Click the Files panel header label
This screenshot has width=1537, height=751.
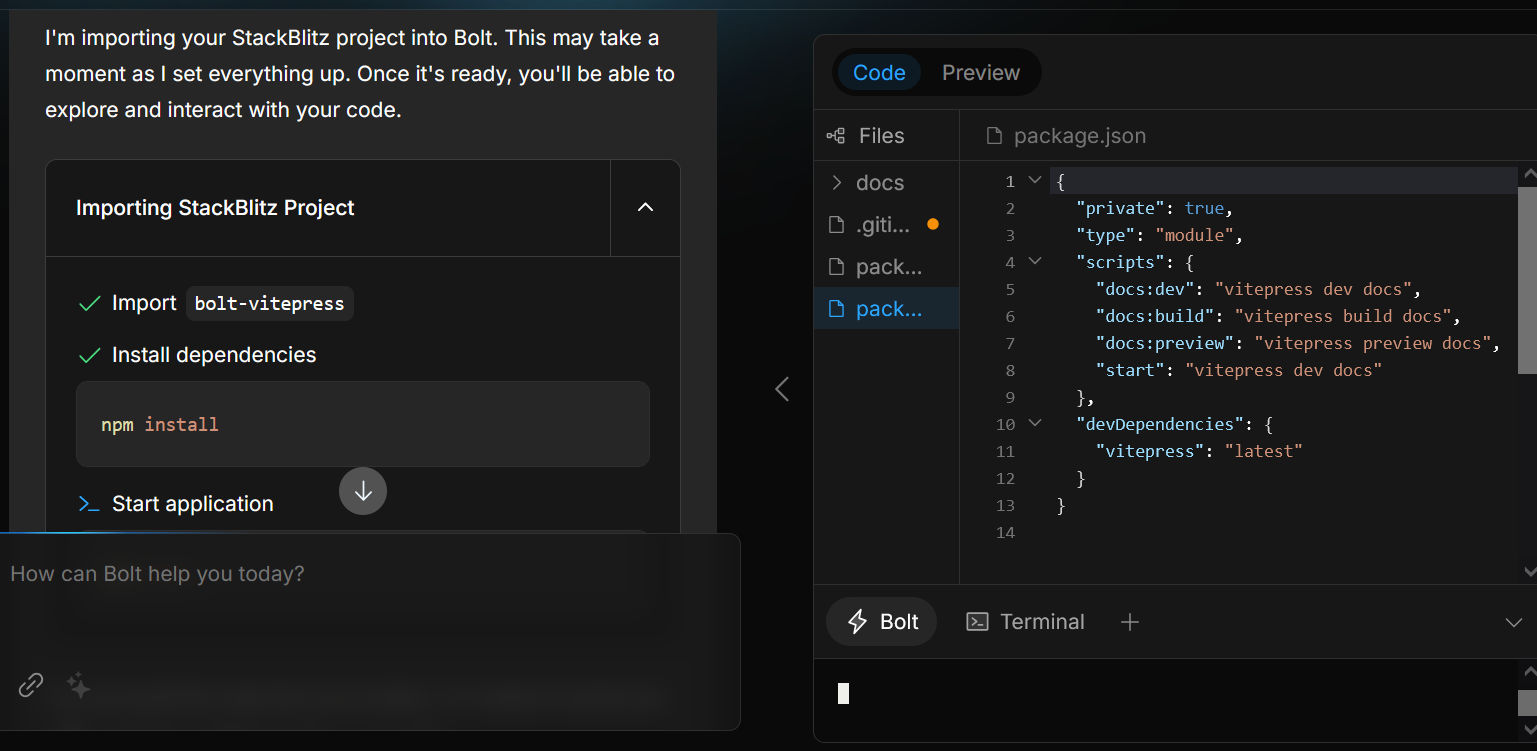881,136
